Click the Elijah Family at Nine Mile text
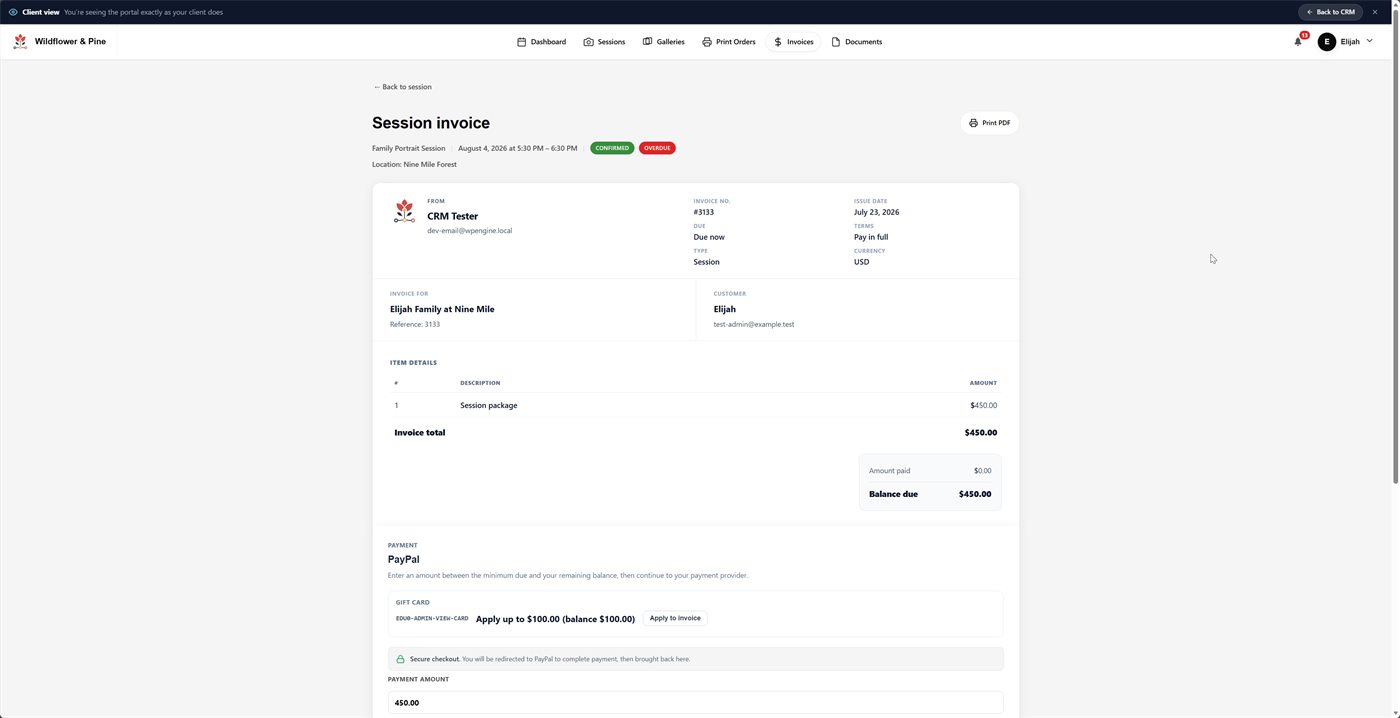1400x718 pixels. [442, 309]
